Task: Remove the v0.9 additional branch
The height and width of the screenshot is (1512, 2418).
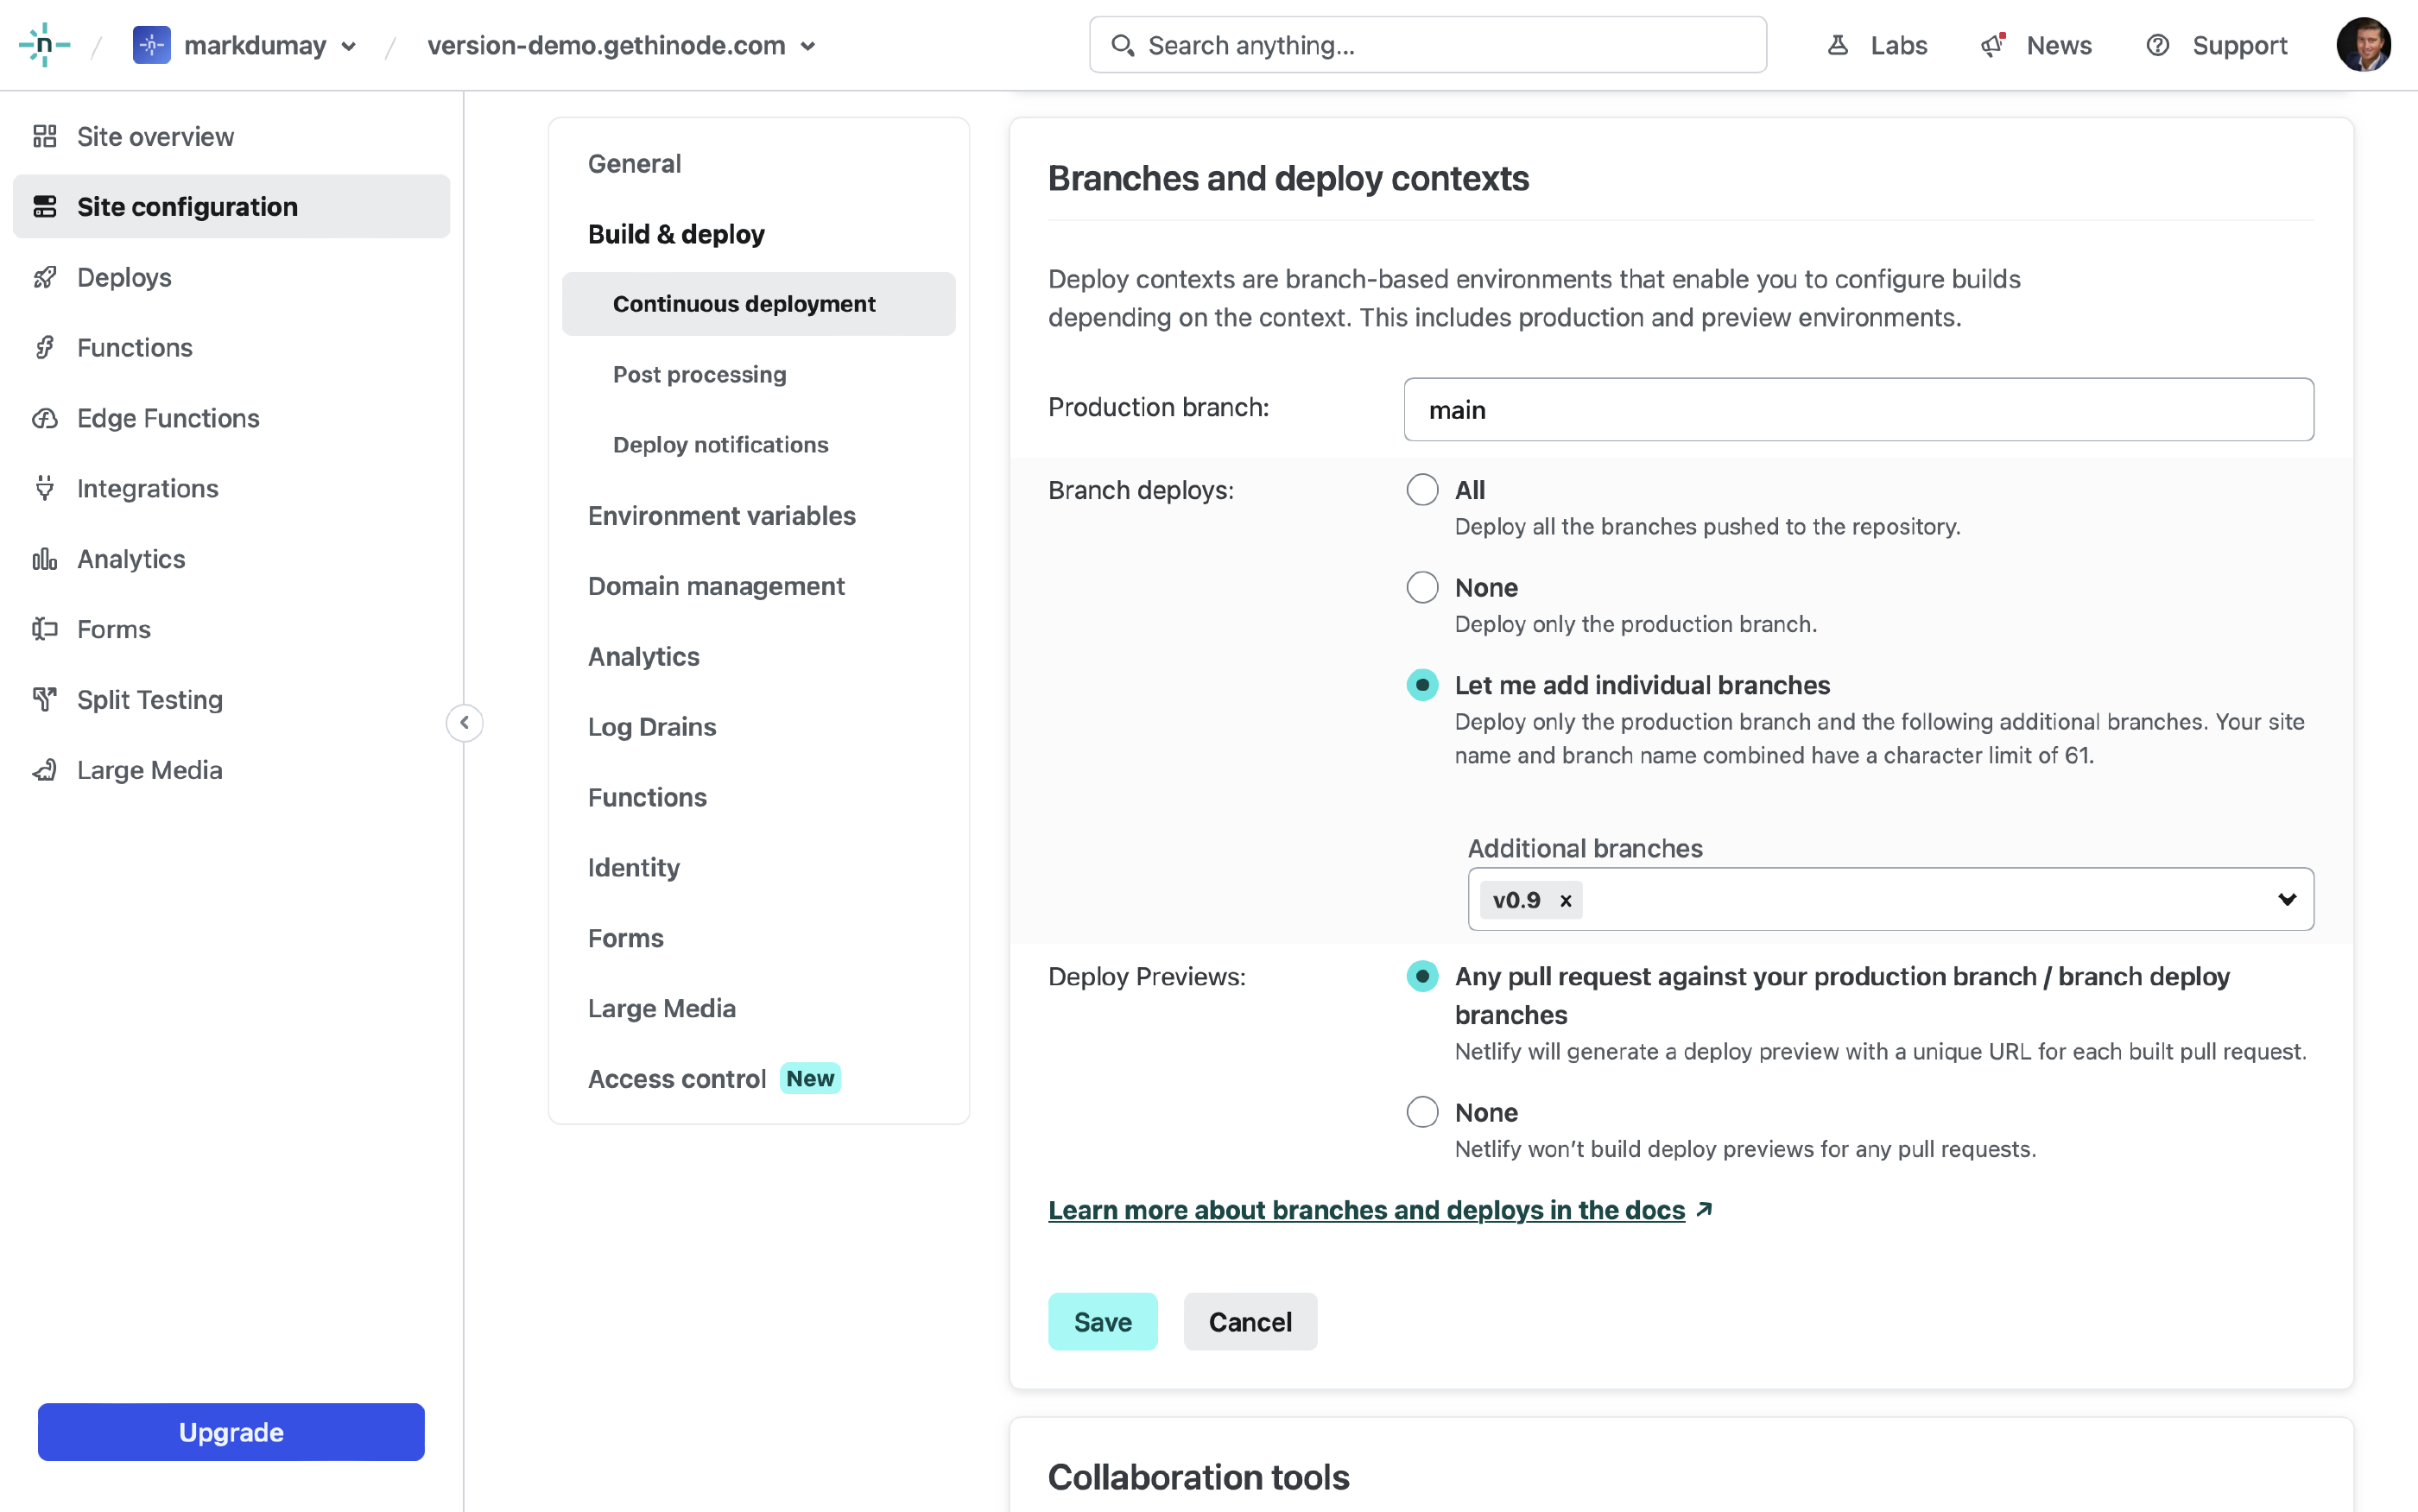Action: (1564, 899)
